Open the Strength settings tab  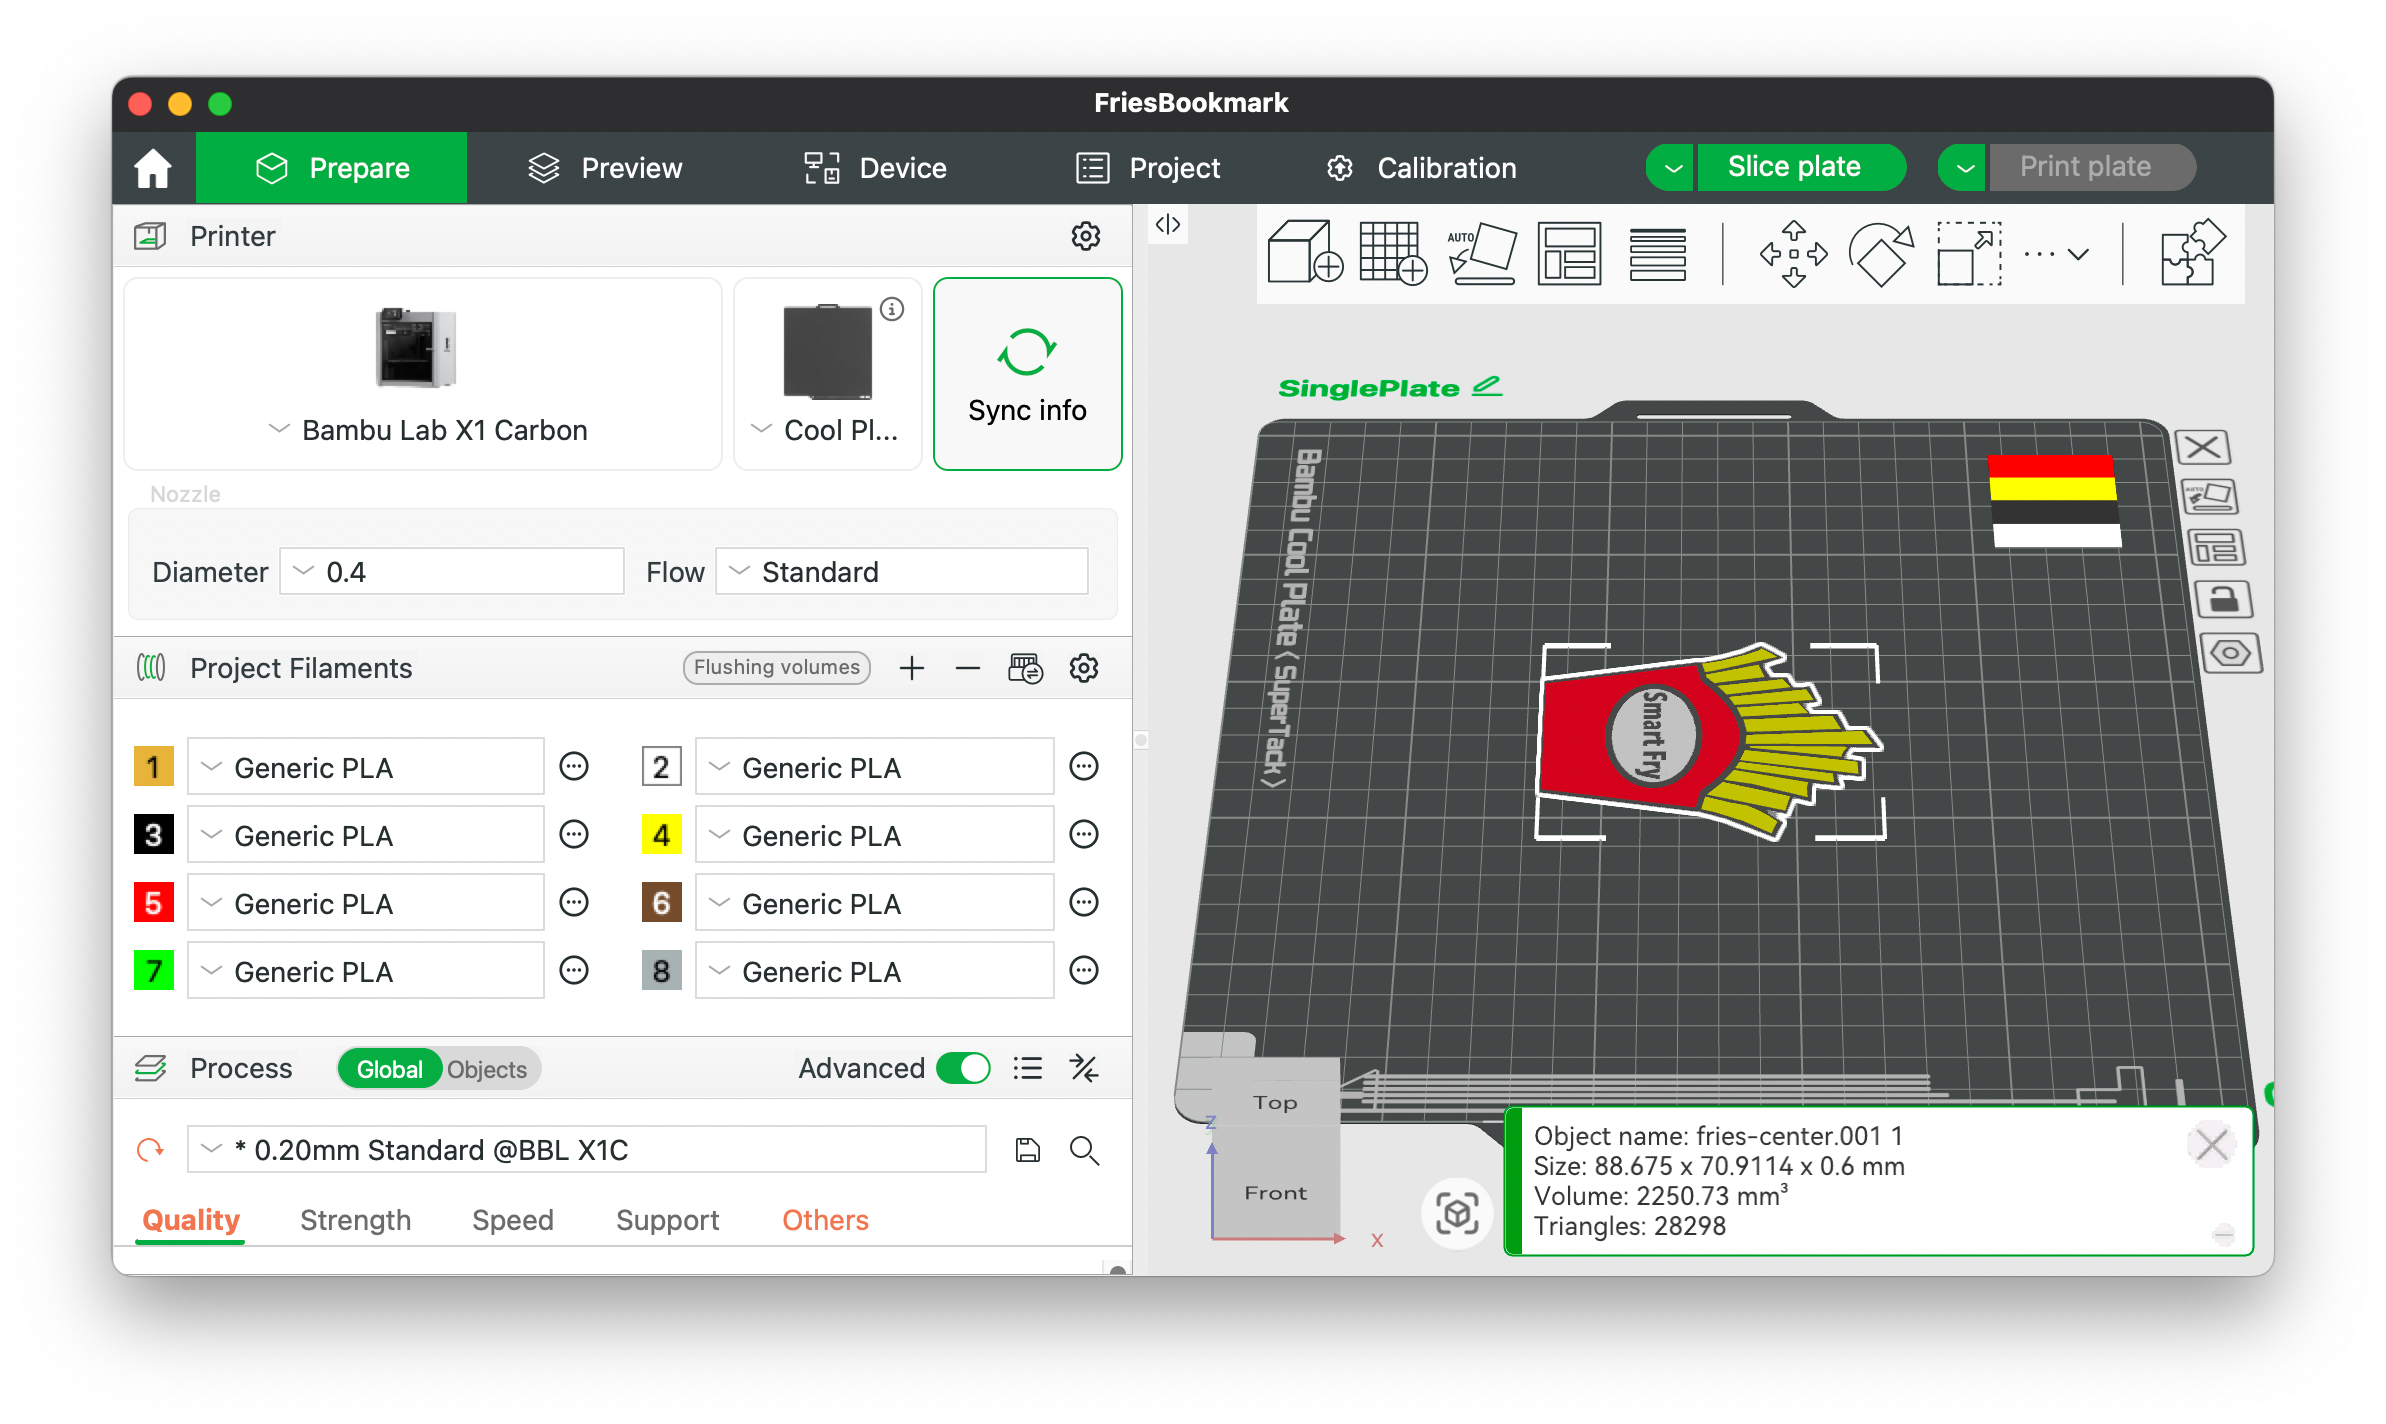pyautogui.click(x=355, y=1220)
